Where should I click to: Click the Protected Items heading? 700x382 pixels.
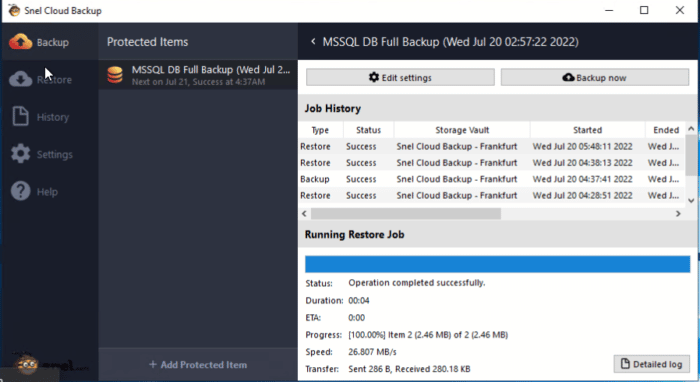(x=147, y=42)
